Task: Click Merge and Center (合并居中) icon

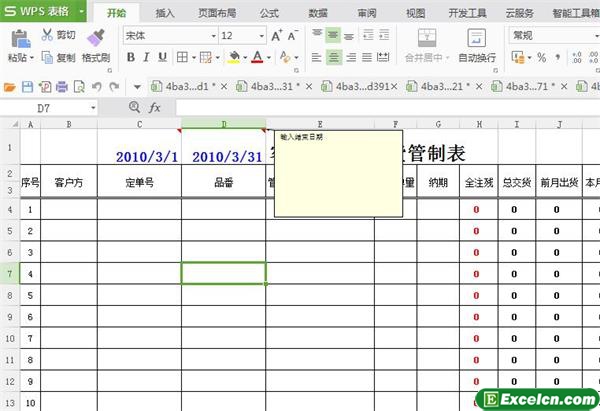Action: tap(427, 38)
